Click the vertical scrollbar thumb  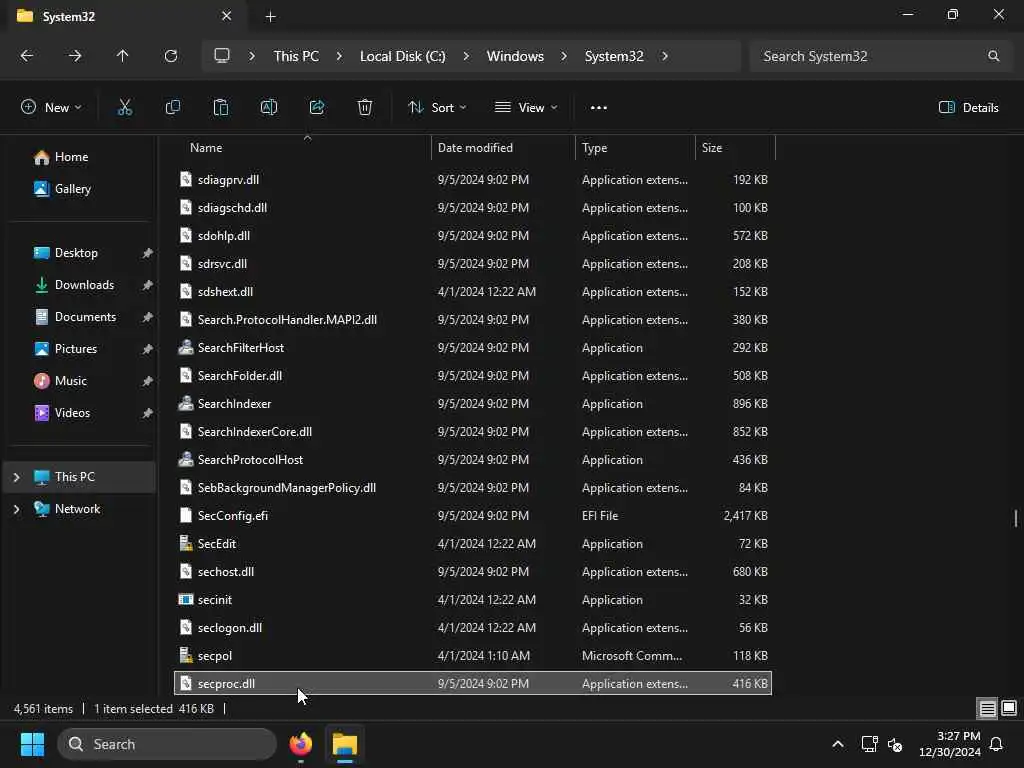[1016, 519]
